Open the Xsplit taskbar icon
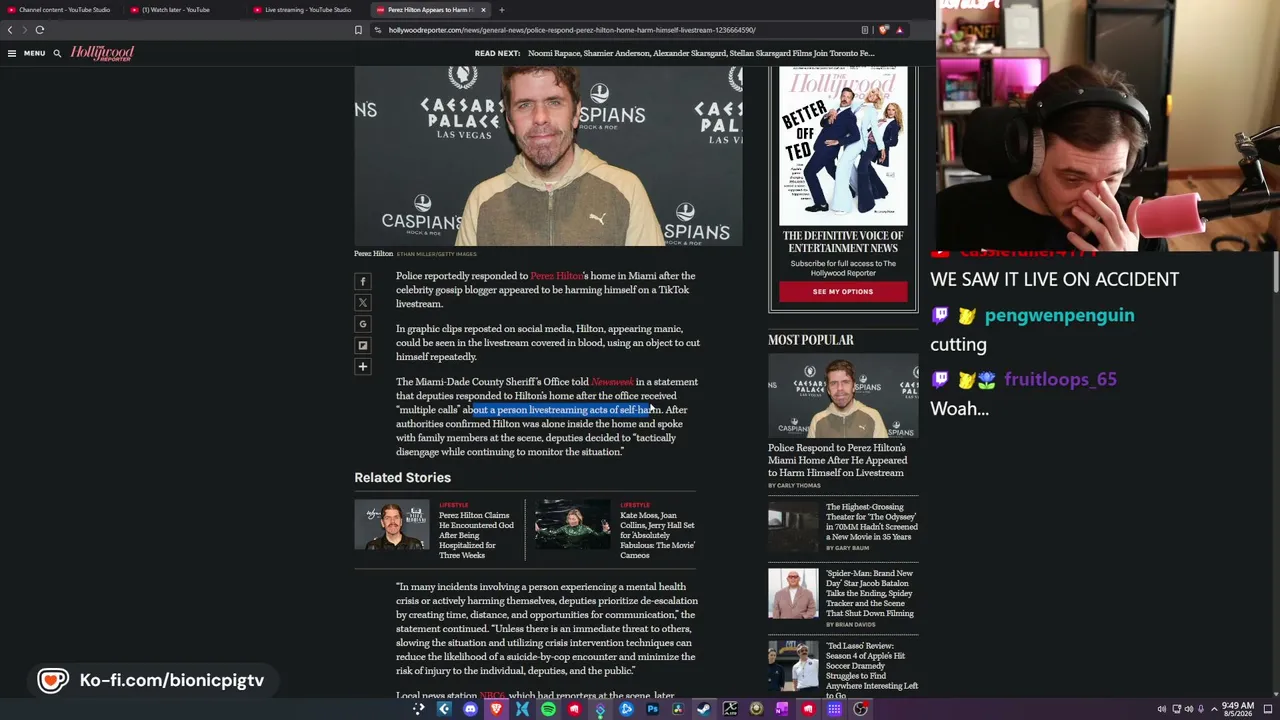This screenshot has height=720, width=1280. tap(522, 709)
